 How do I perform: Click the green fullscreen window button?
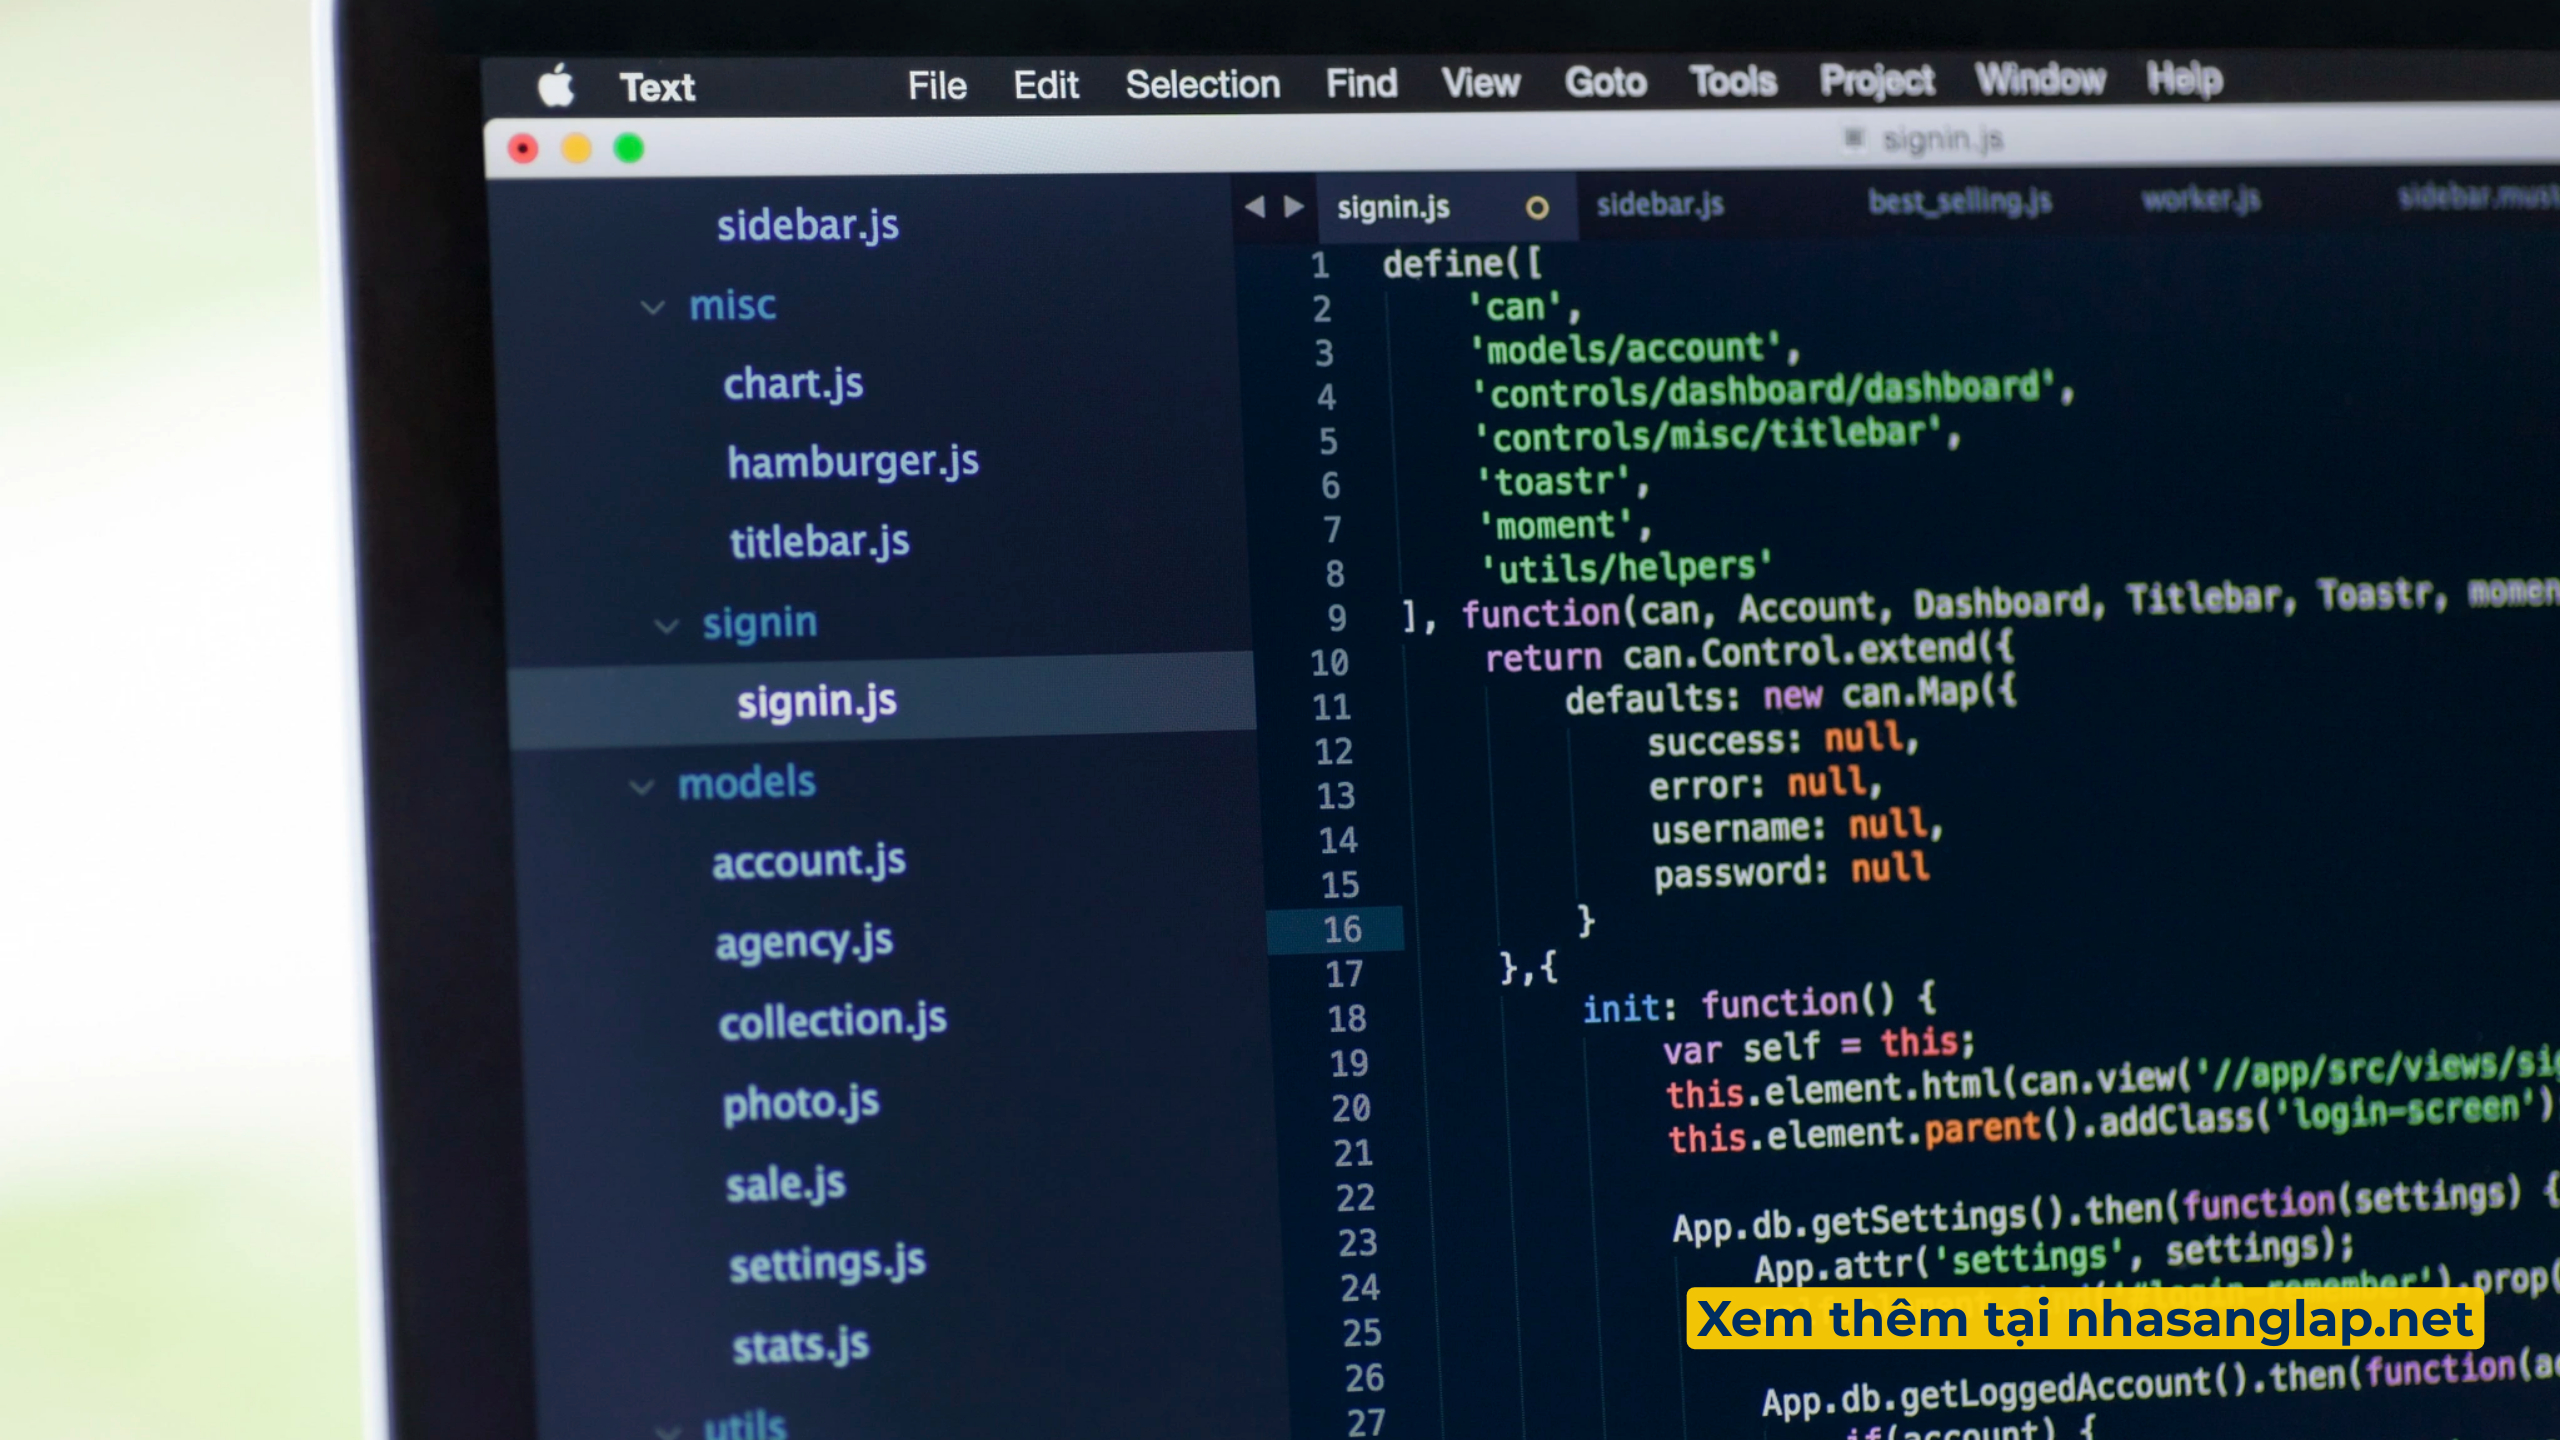pyautogui.click(x=629, y=148)
